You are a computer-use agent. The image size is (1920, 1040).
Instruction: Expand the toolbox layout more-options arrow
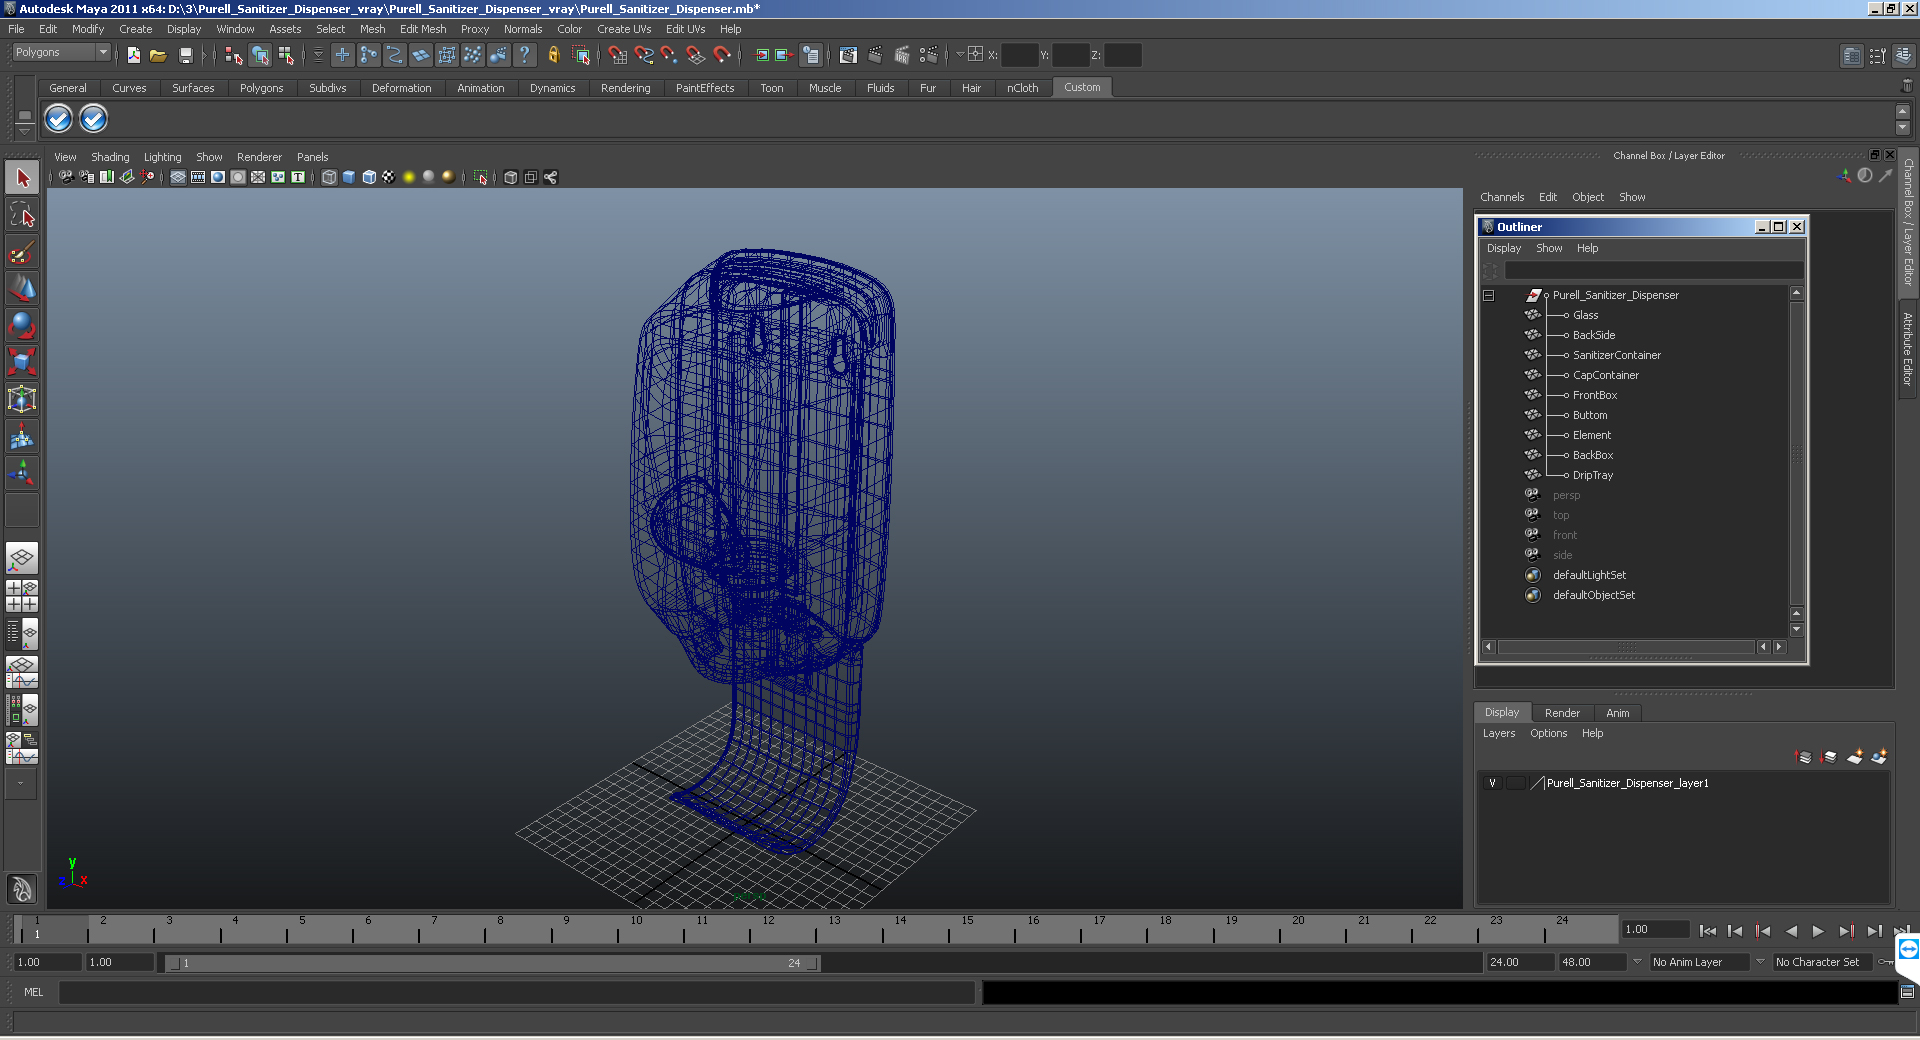click(20, 784)
